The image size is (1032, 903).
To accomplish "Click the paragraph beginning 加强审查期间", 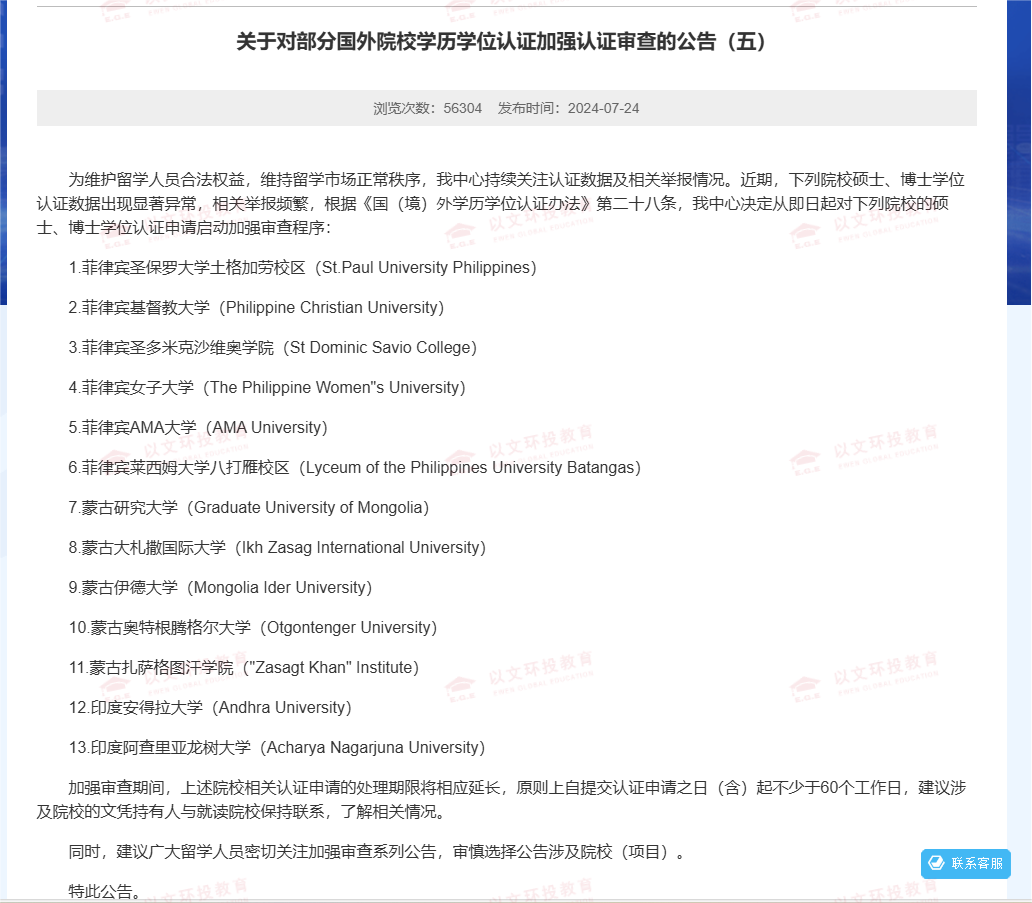I will (502, 800).
